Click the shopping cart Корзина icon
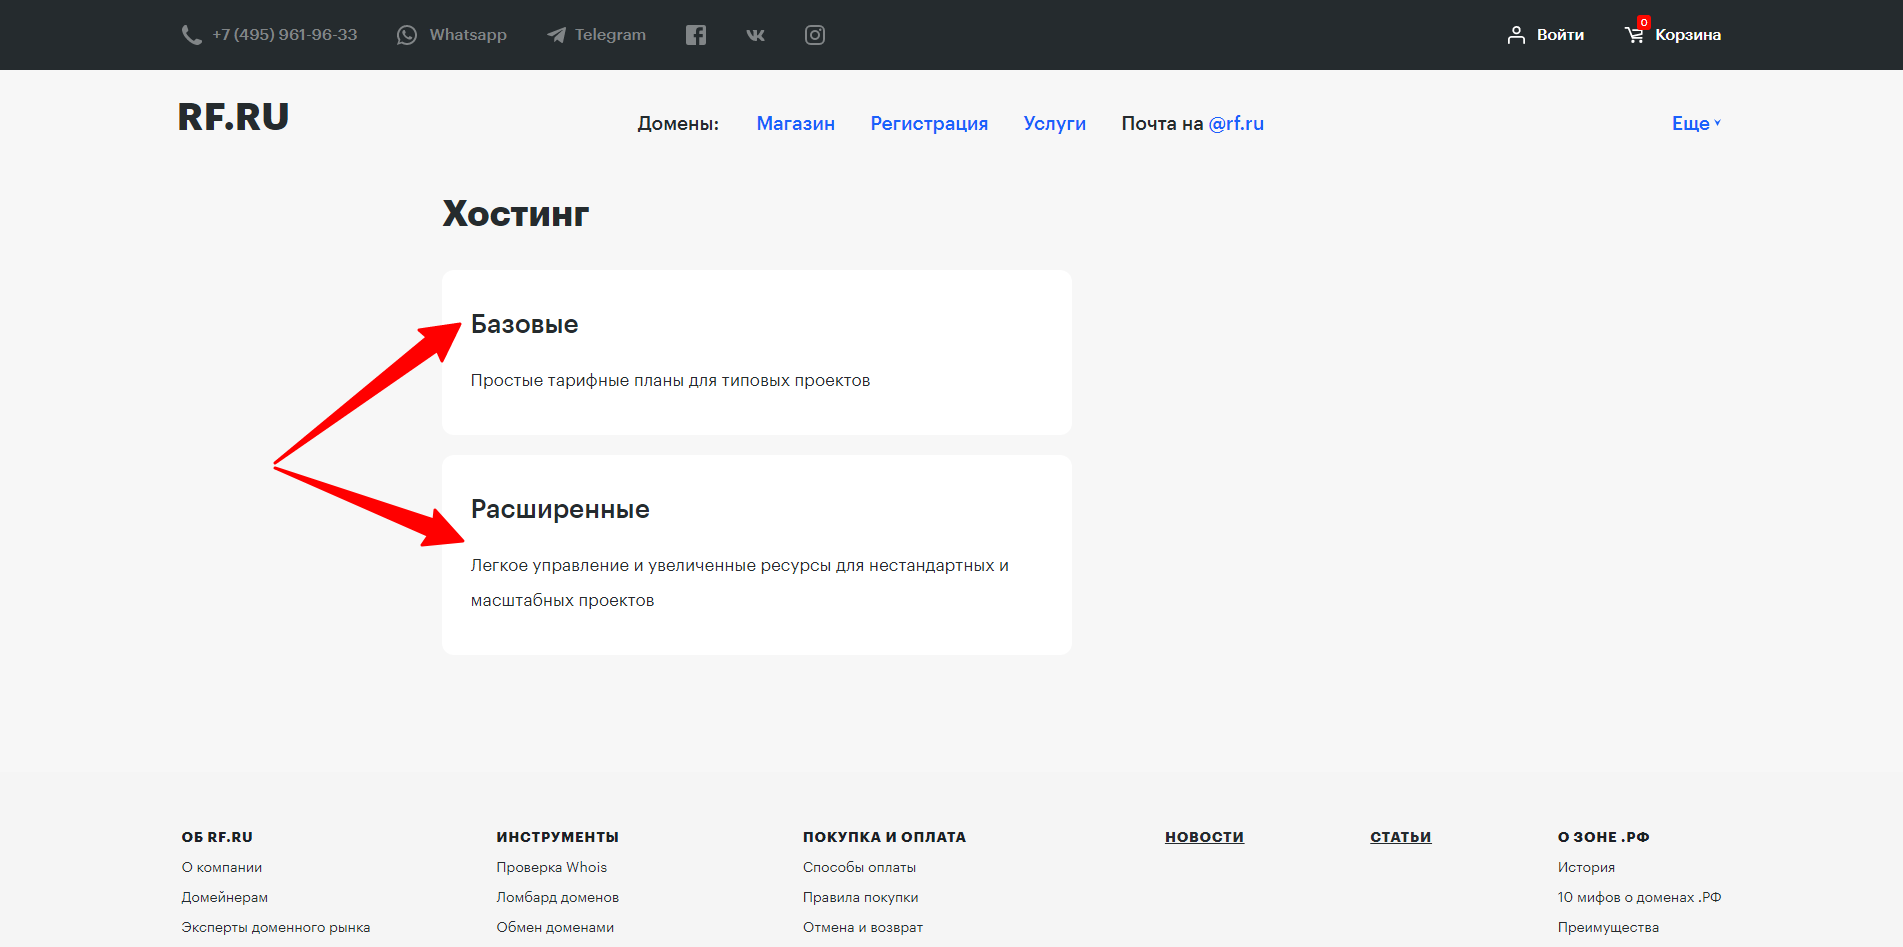The image size is (1903, 947). [1634, 35]
